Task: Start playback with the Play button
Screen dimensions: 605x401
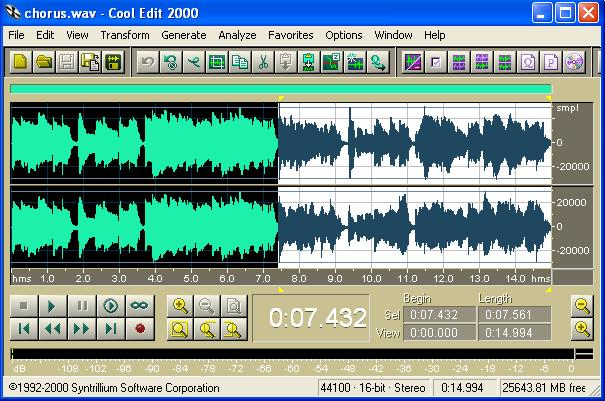Action: [52, 306]
